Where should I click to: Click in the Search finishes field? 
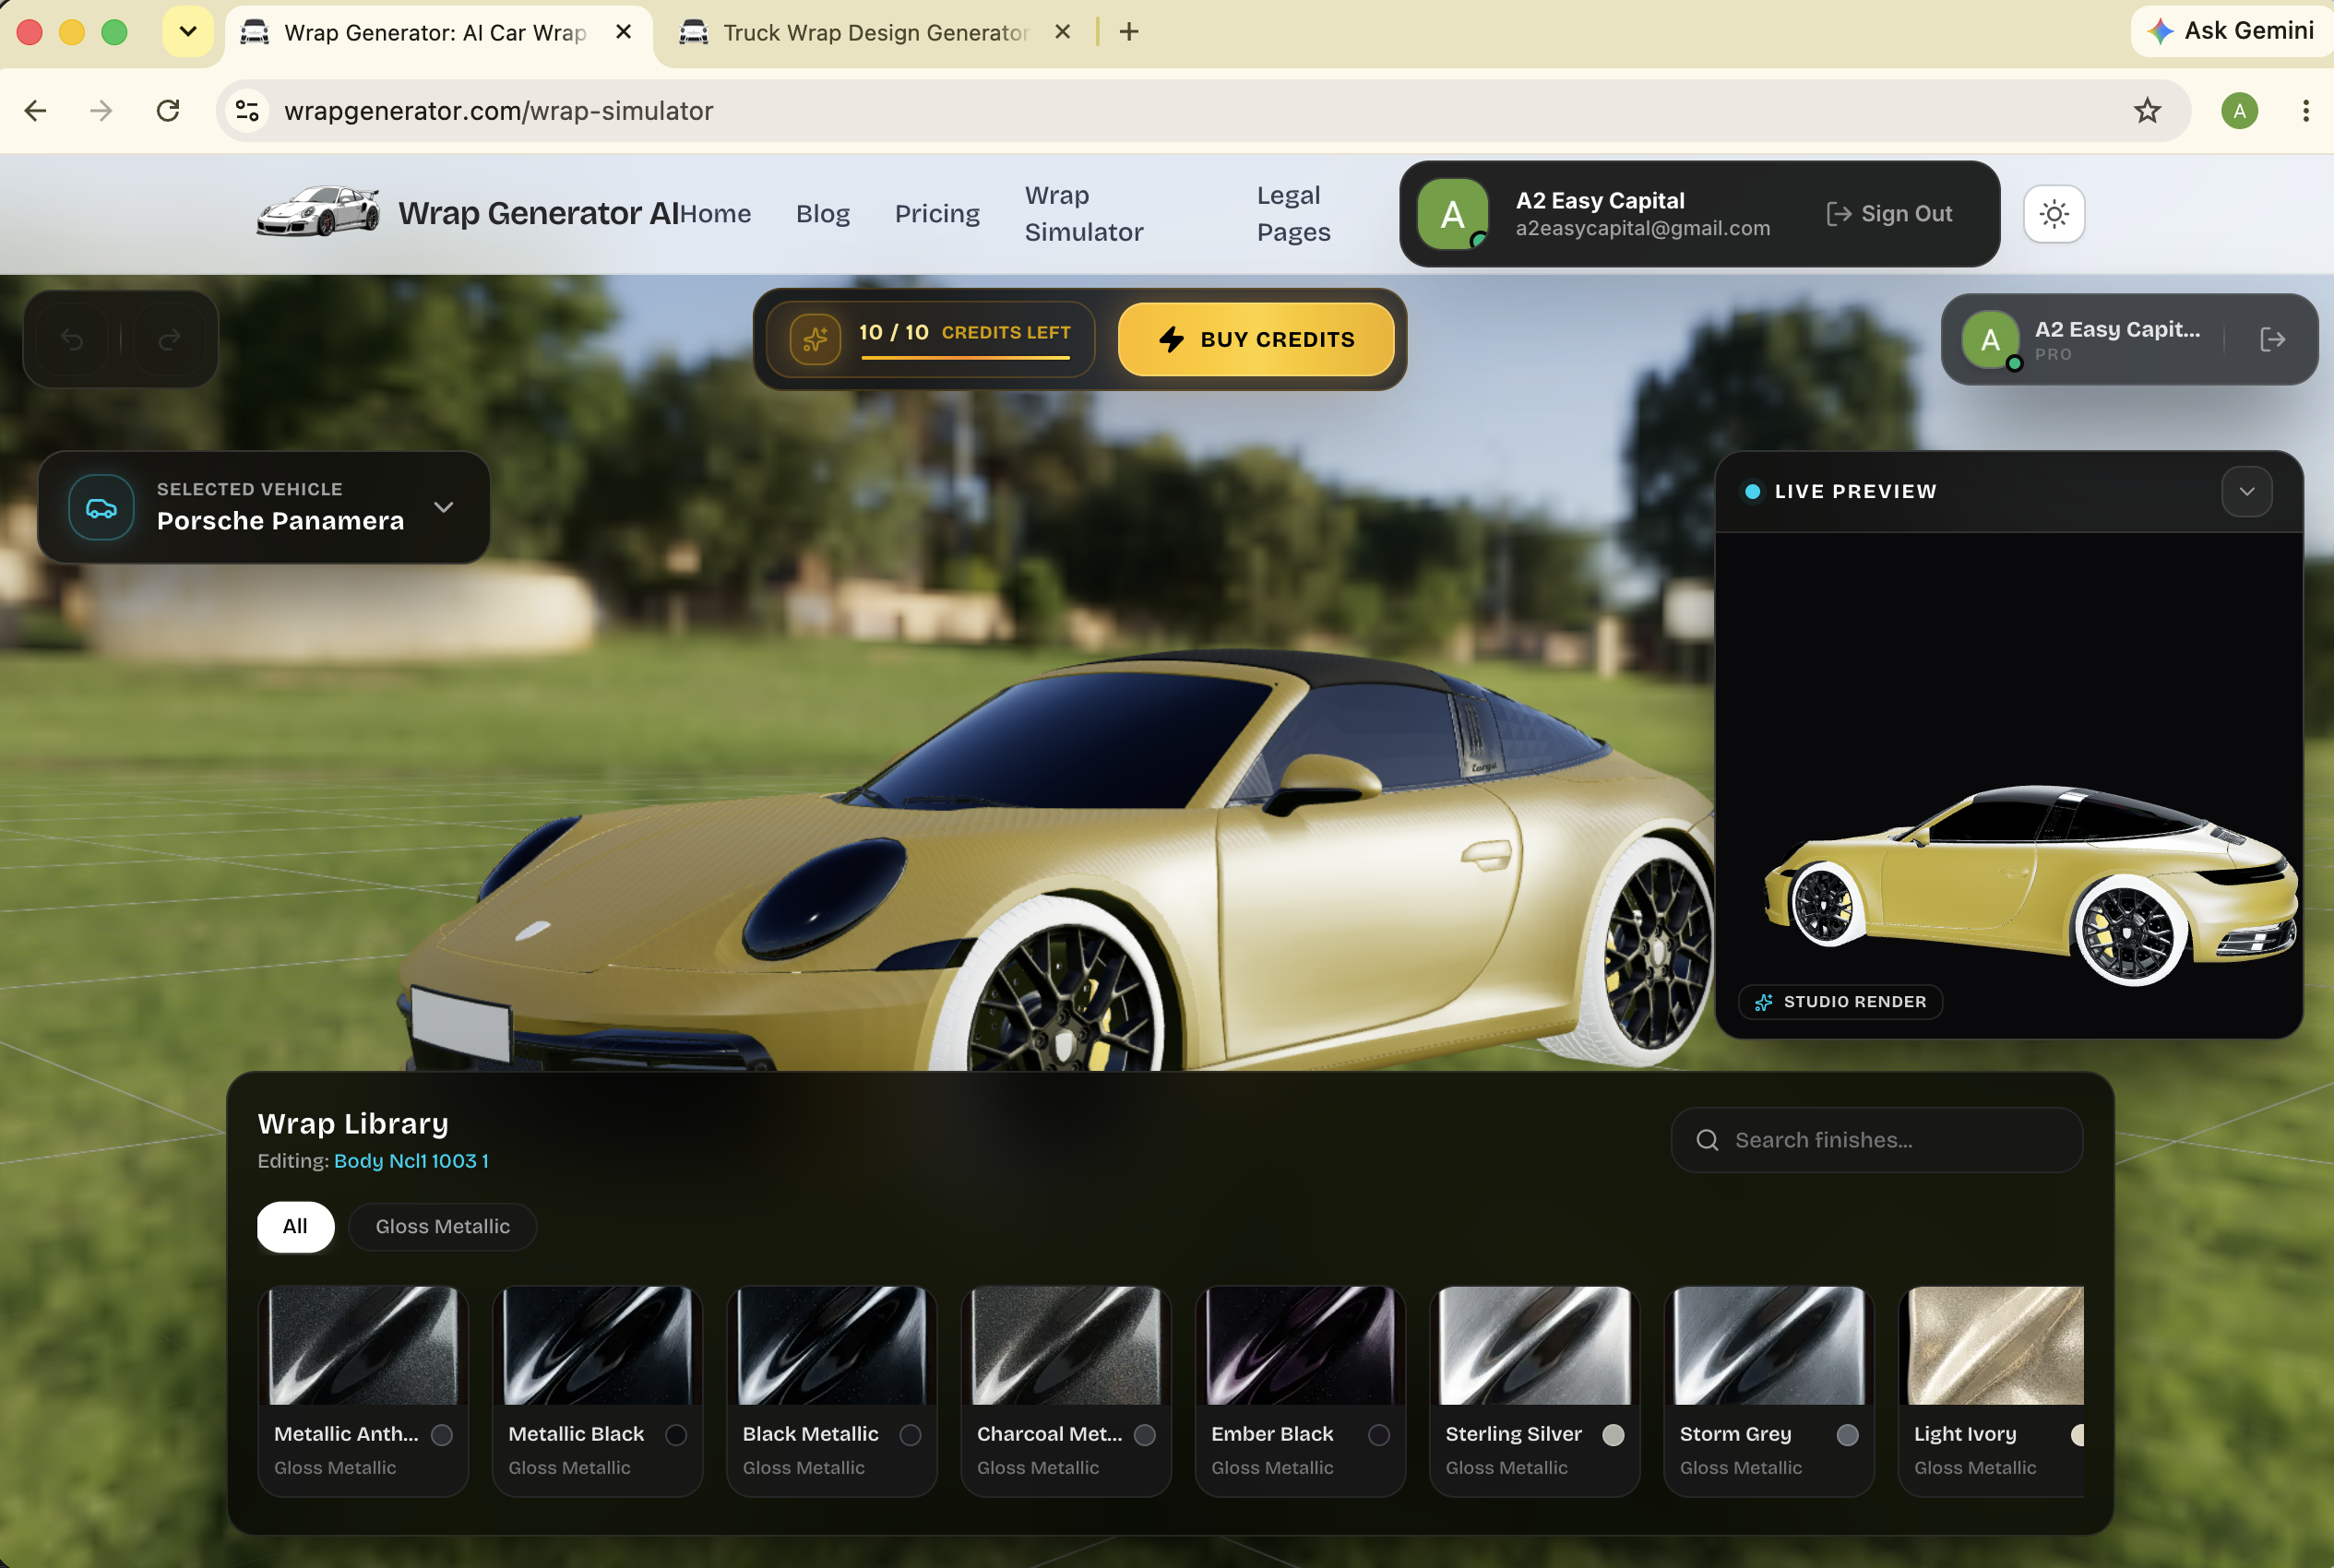pos(1877,1140)
